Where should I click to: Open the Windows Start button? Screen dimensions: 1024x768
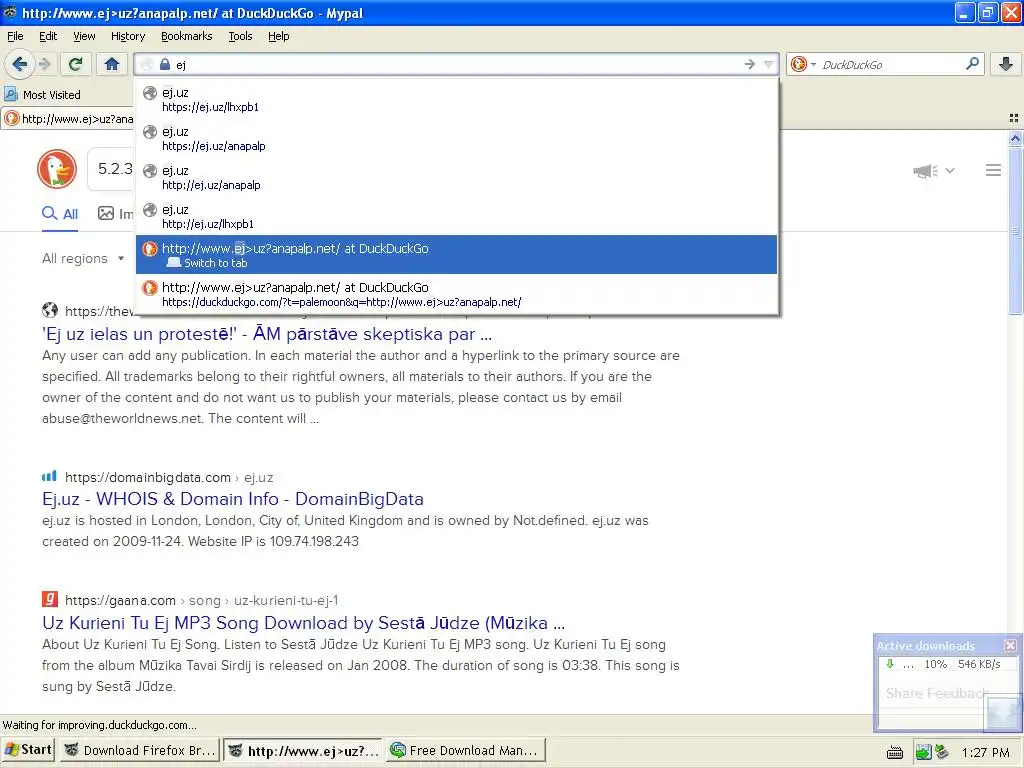pos(27,750)
